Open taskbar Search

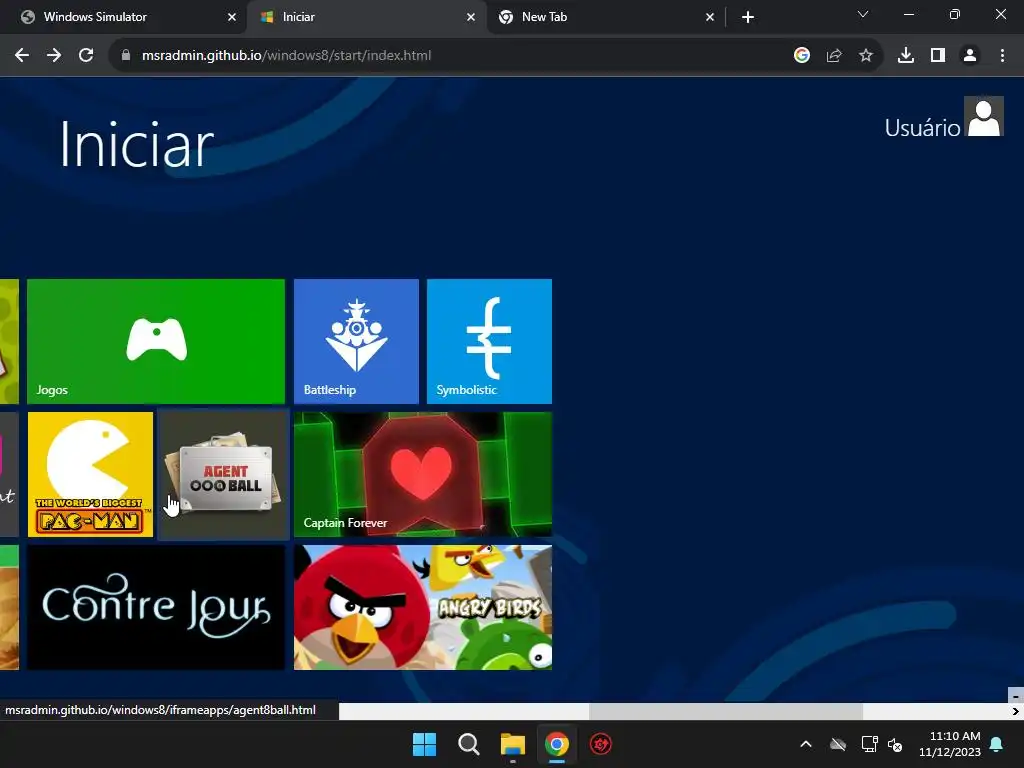click(x=469, y=744)
